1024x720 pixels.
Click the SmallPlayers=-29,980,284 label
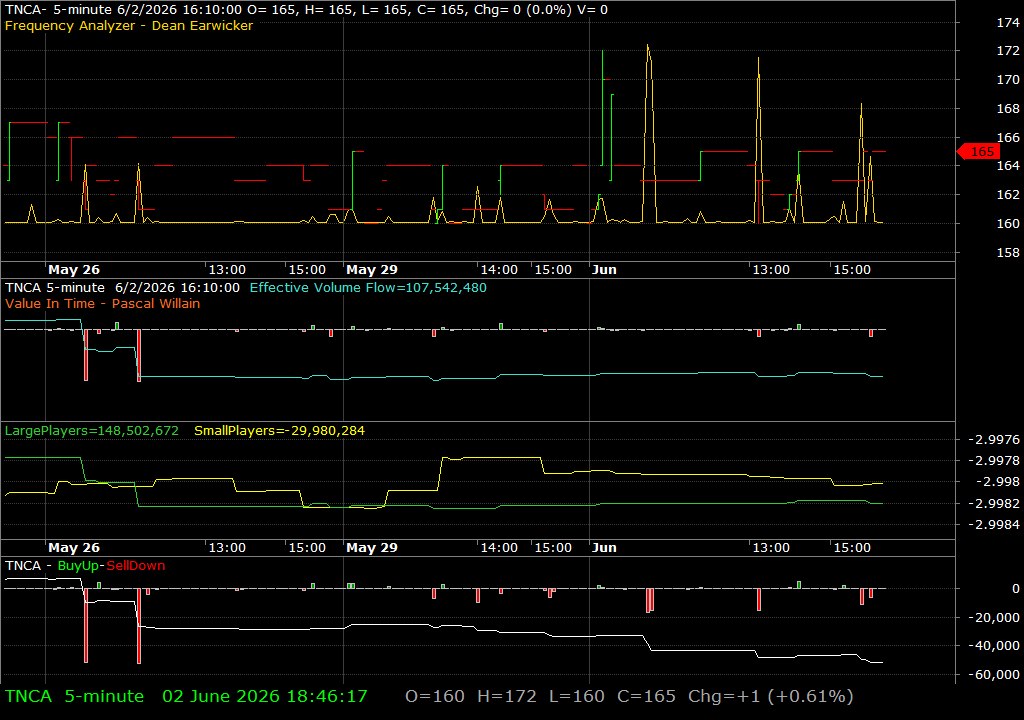[x=280, y=431]
